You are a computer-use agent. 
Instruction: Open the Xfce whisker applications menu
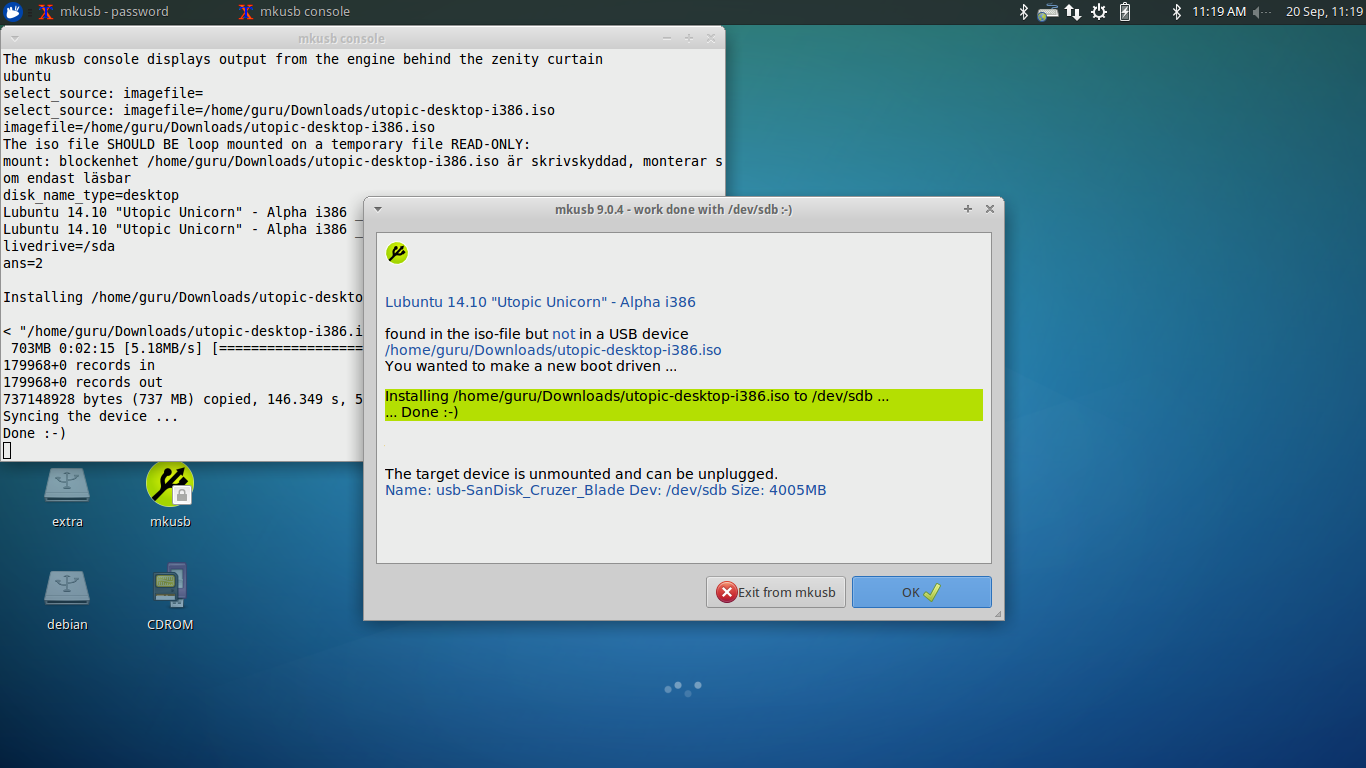coord(13,12)
